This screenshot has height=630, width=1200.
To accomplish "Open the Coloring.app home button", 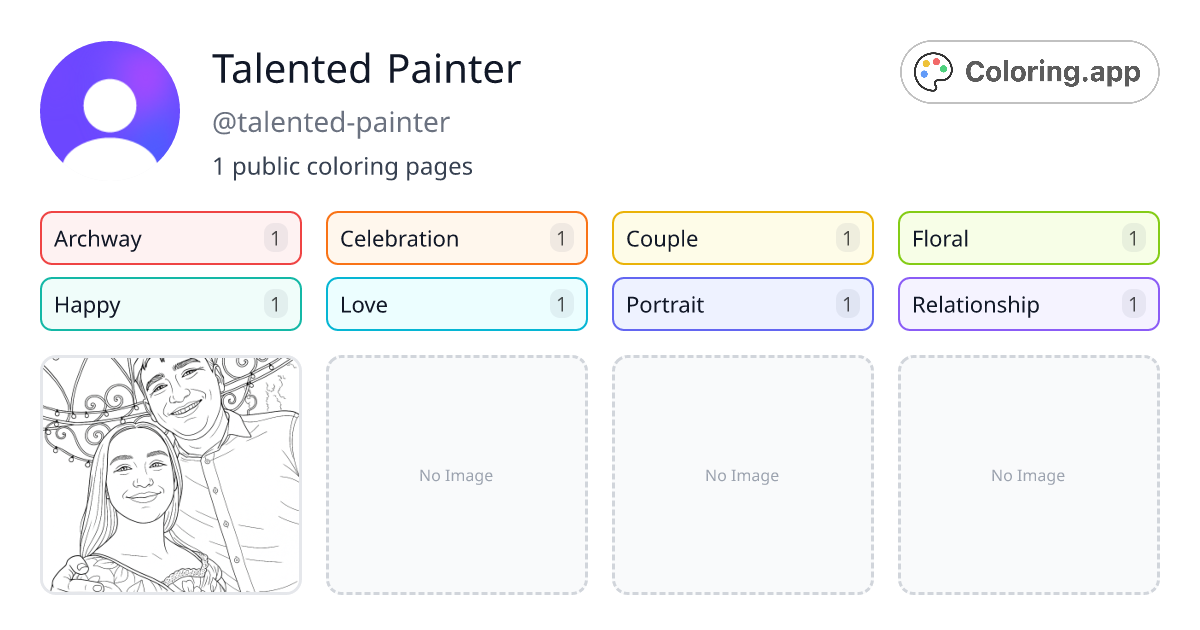I will [1029, 72].
